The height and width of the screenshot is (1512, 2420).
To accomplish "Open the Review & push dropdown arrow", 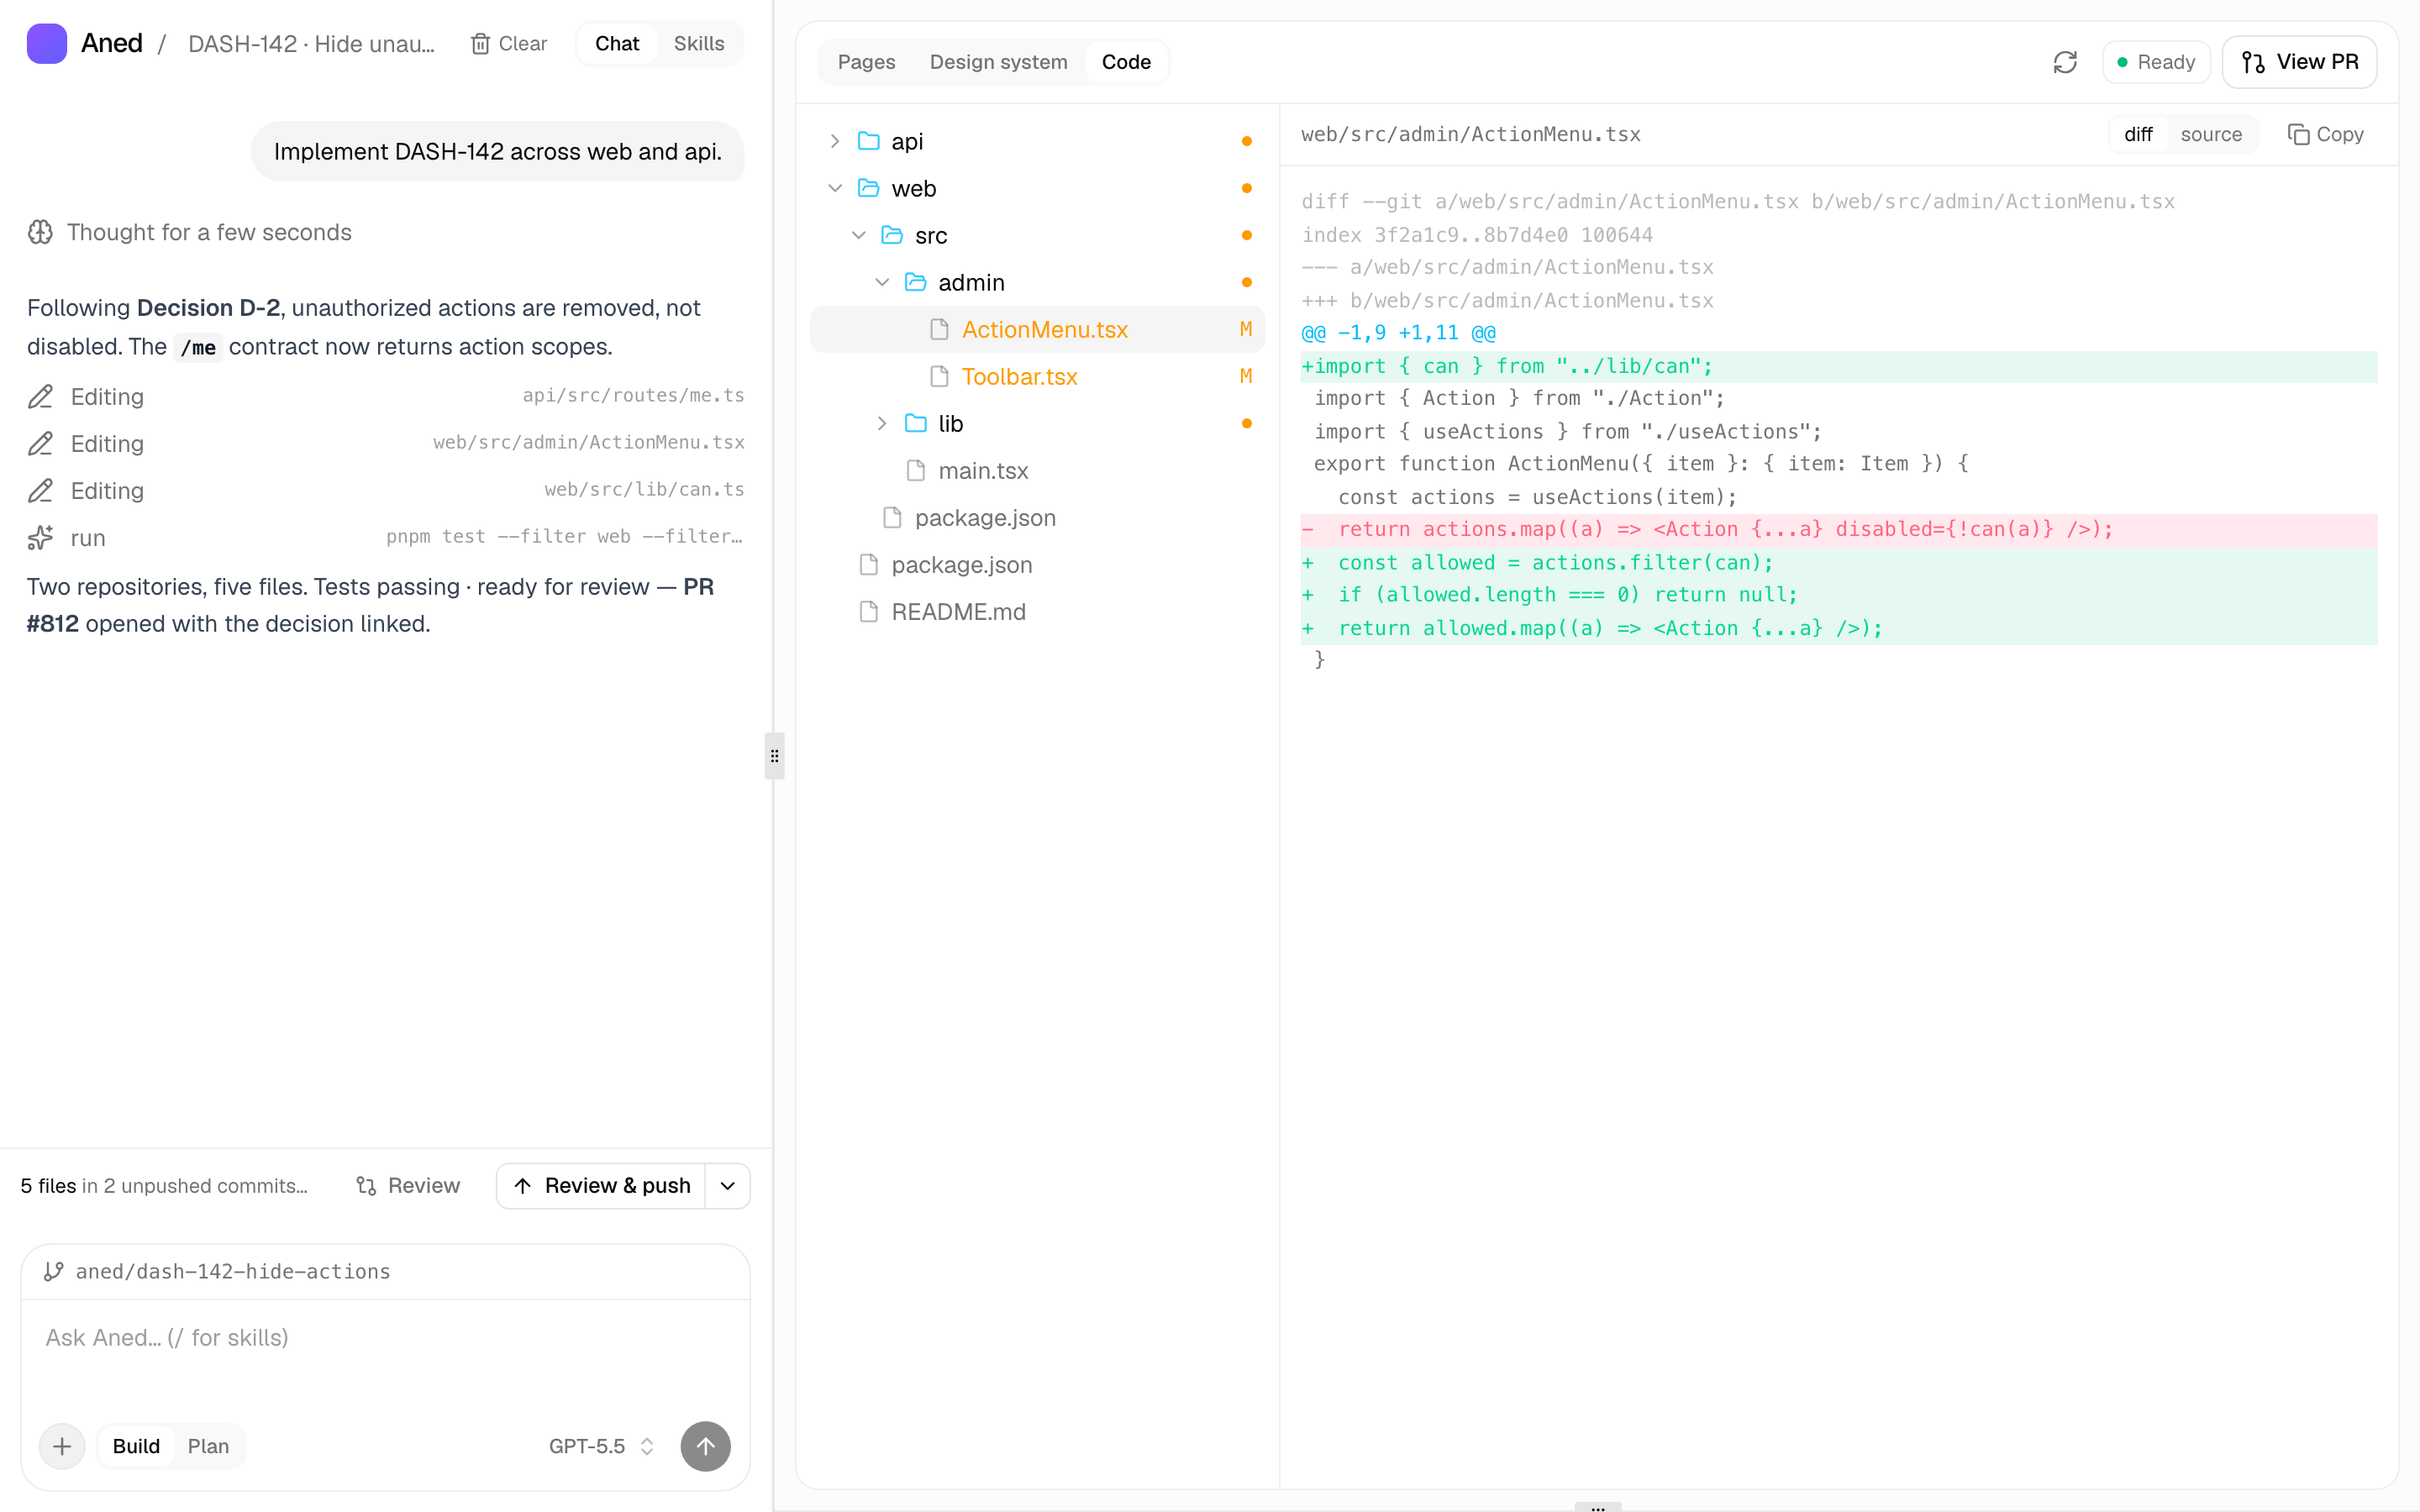I will pos(728,1186).
